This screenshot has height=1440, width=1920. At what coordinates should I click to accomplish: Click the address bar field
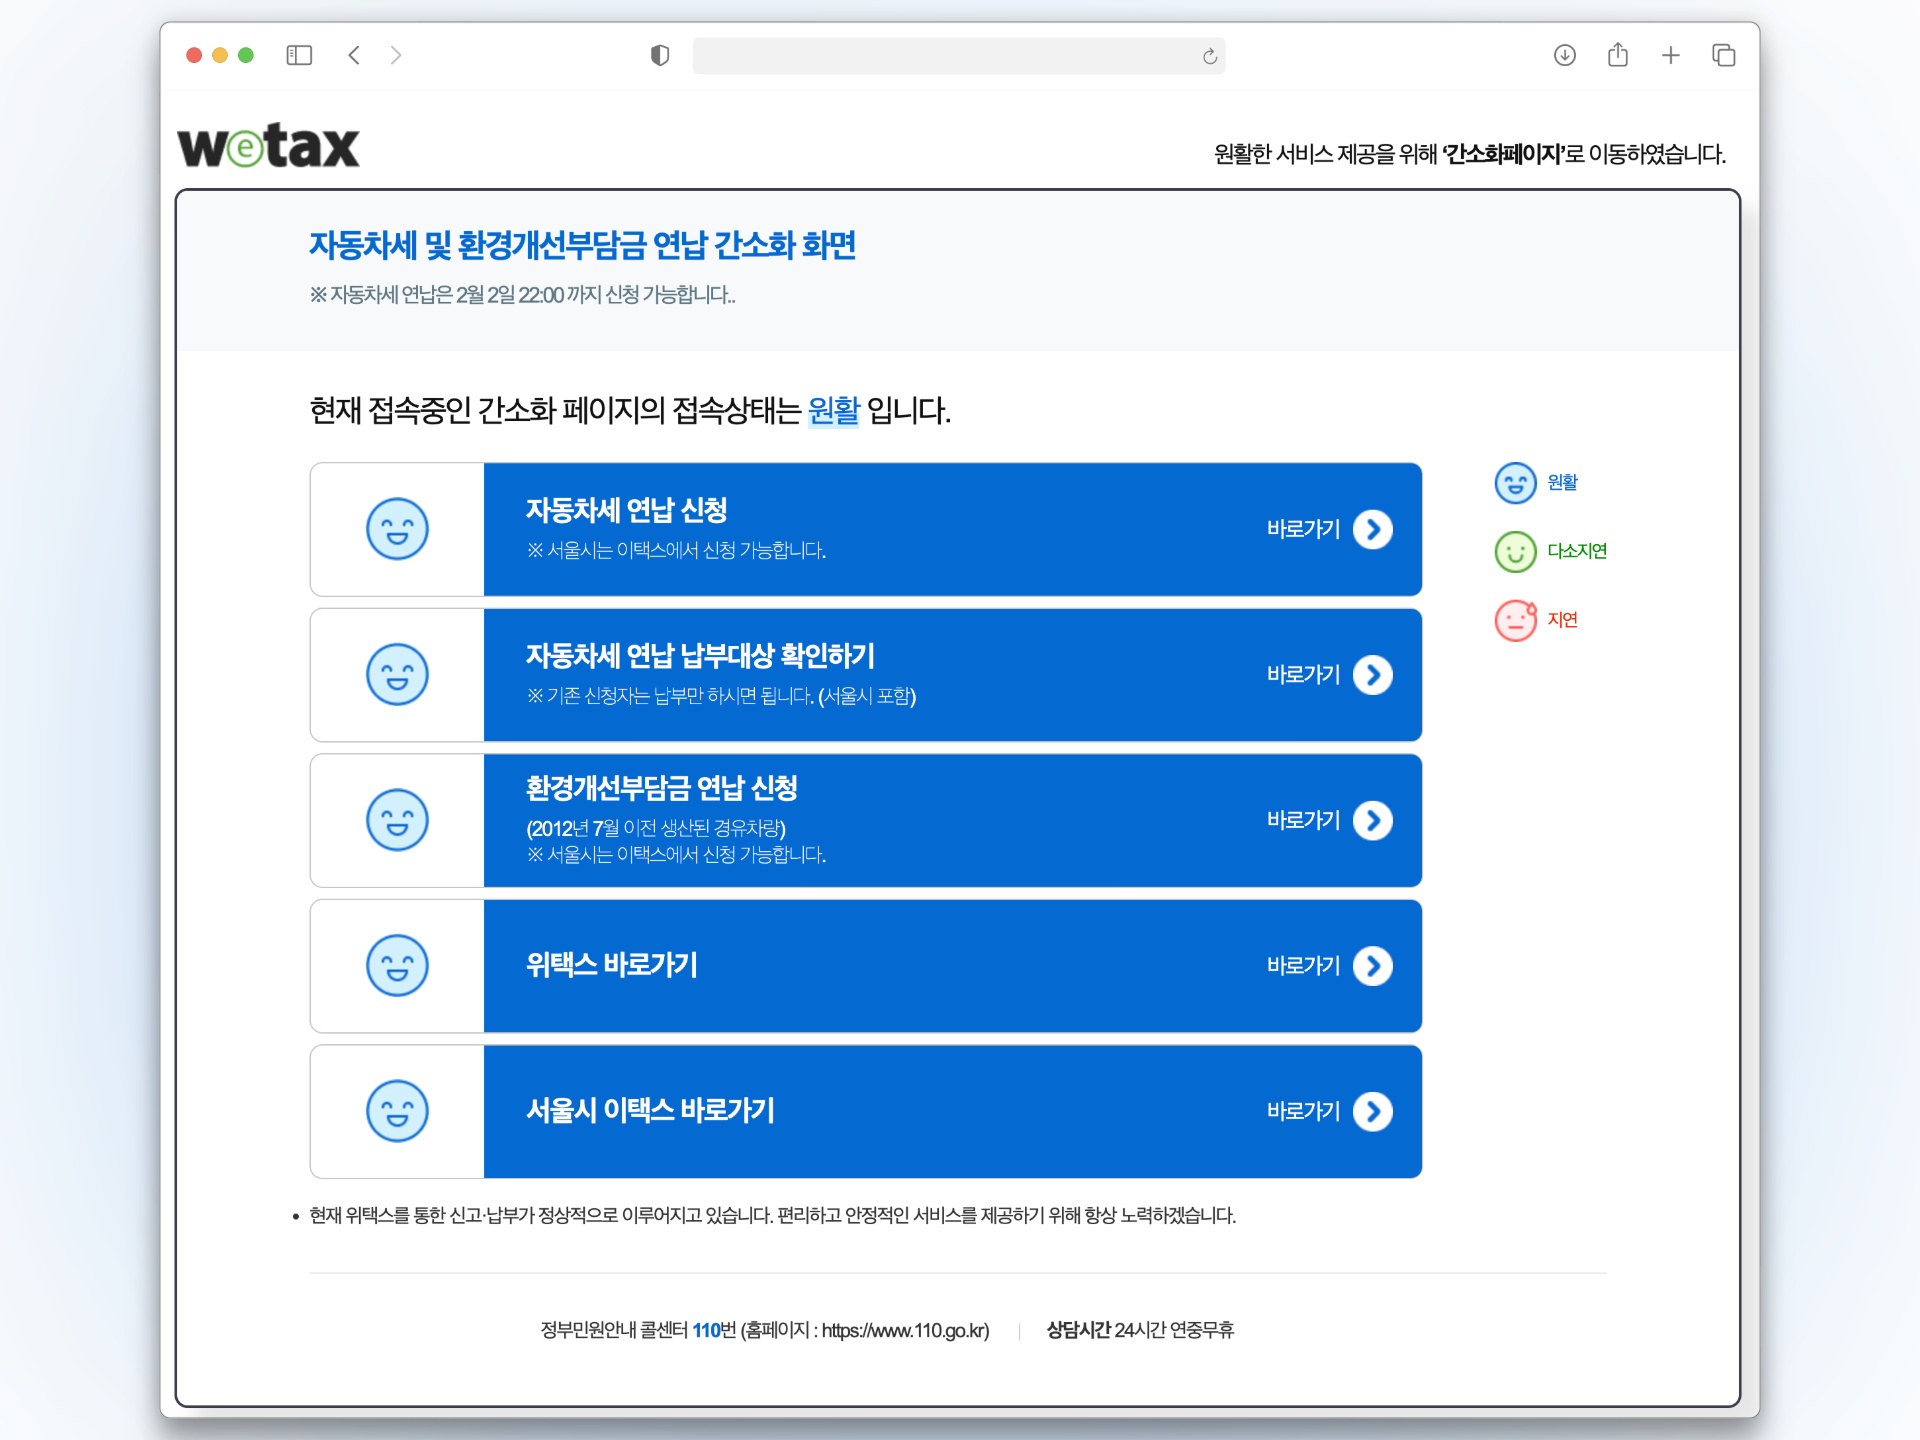tap(945, 56)
